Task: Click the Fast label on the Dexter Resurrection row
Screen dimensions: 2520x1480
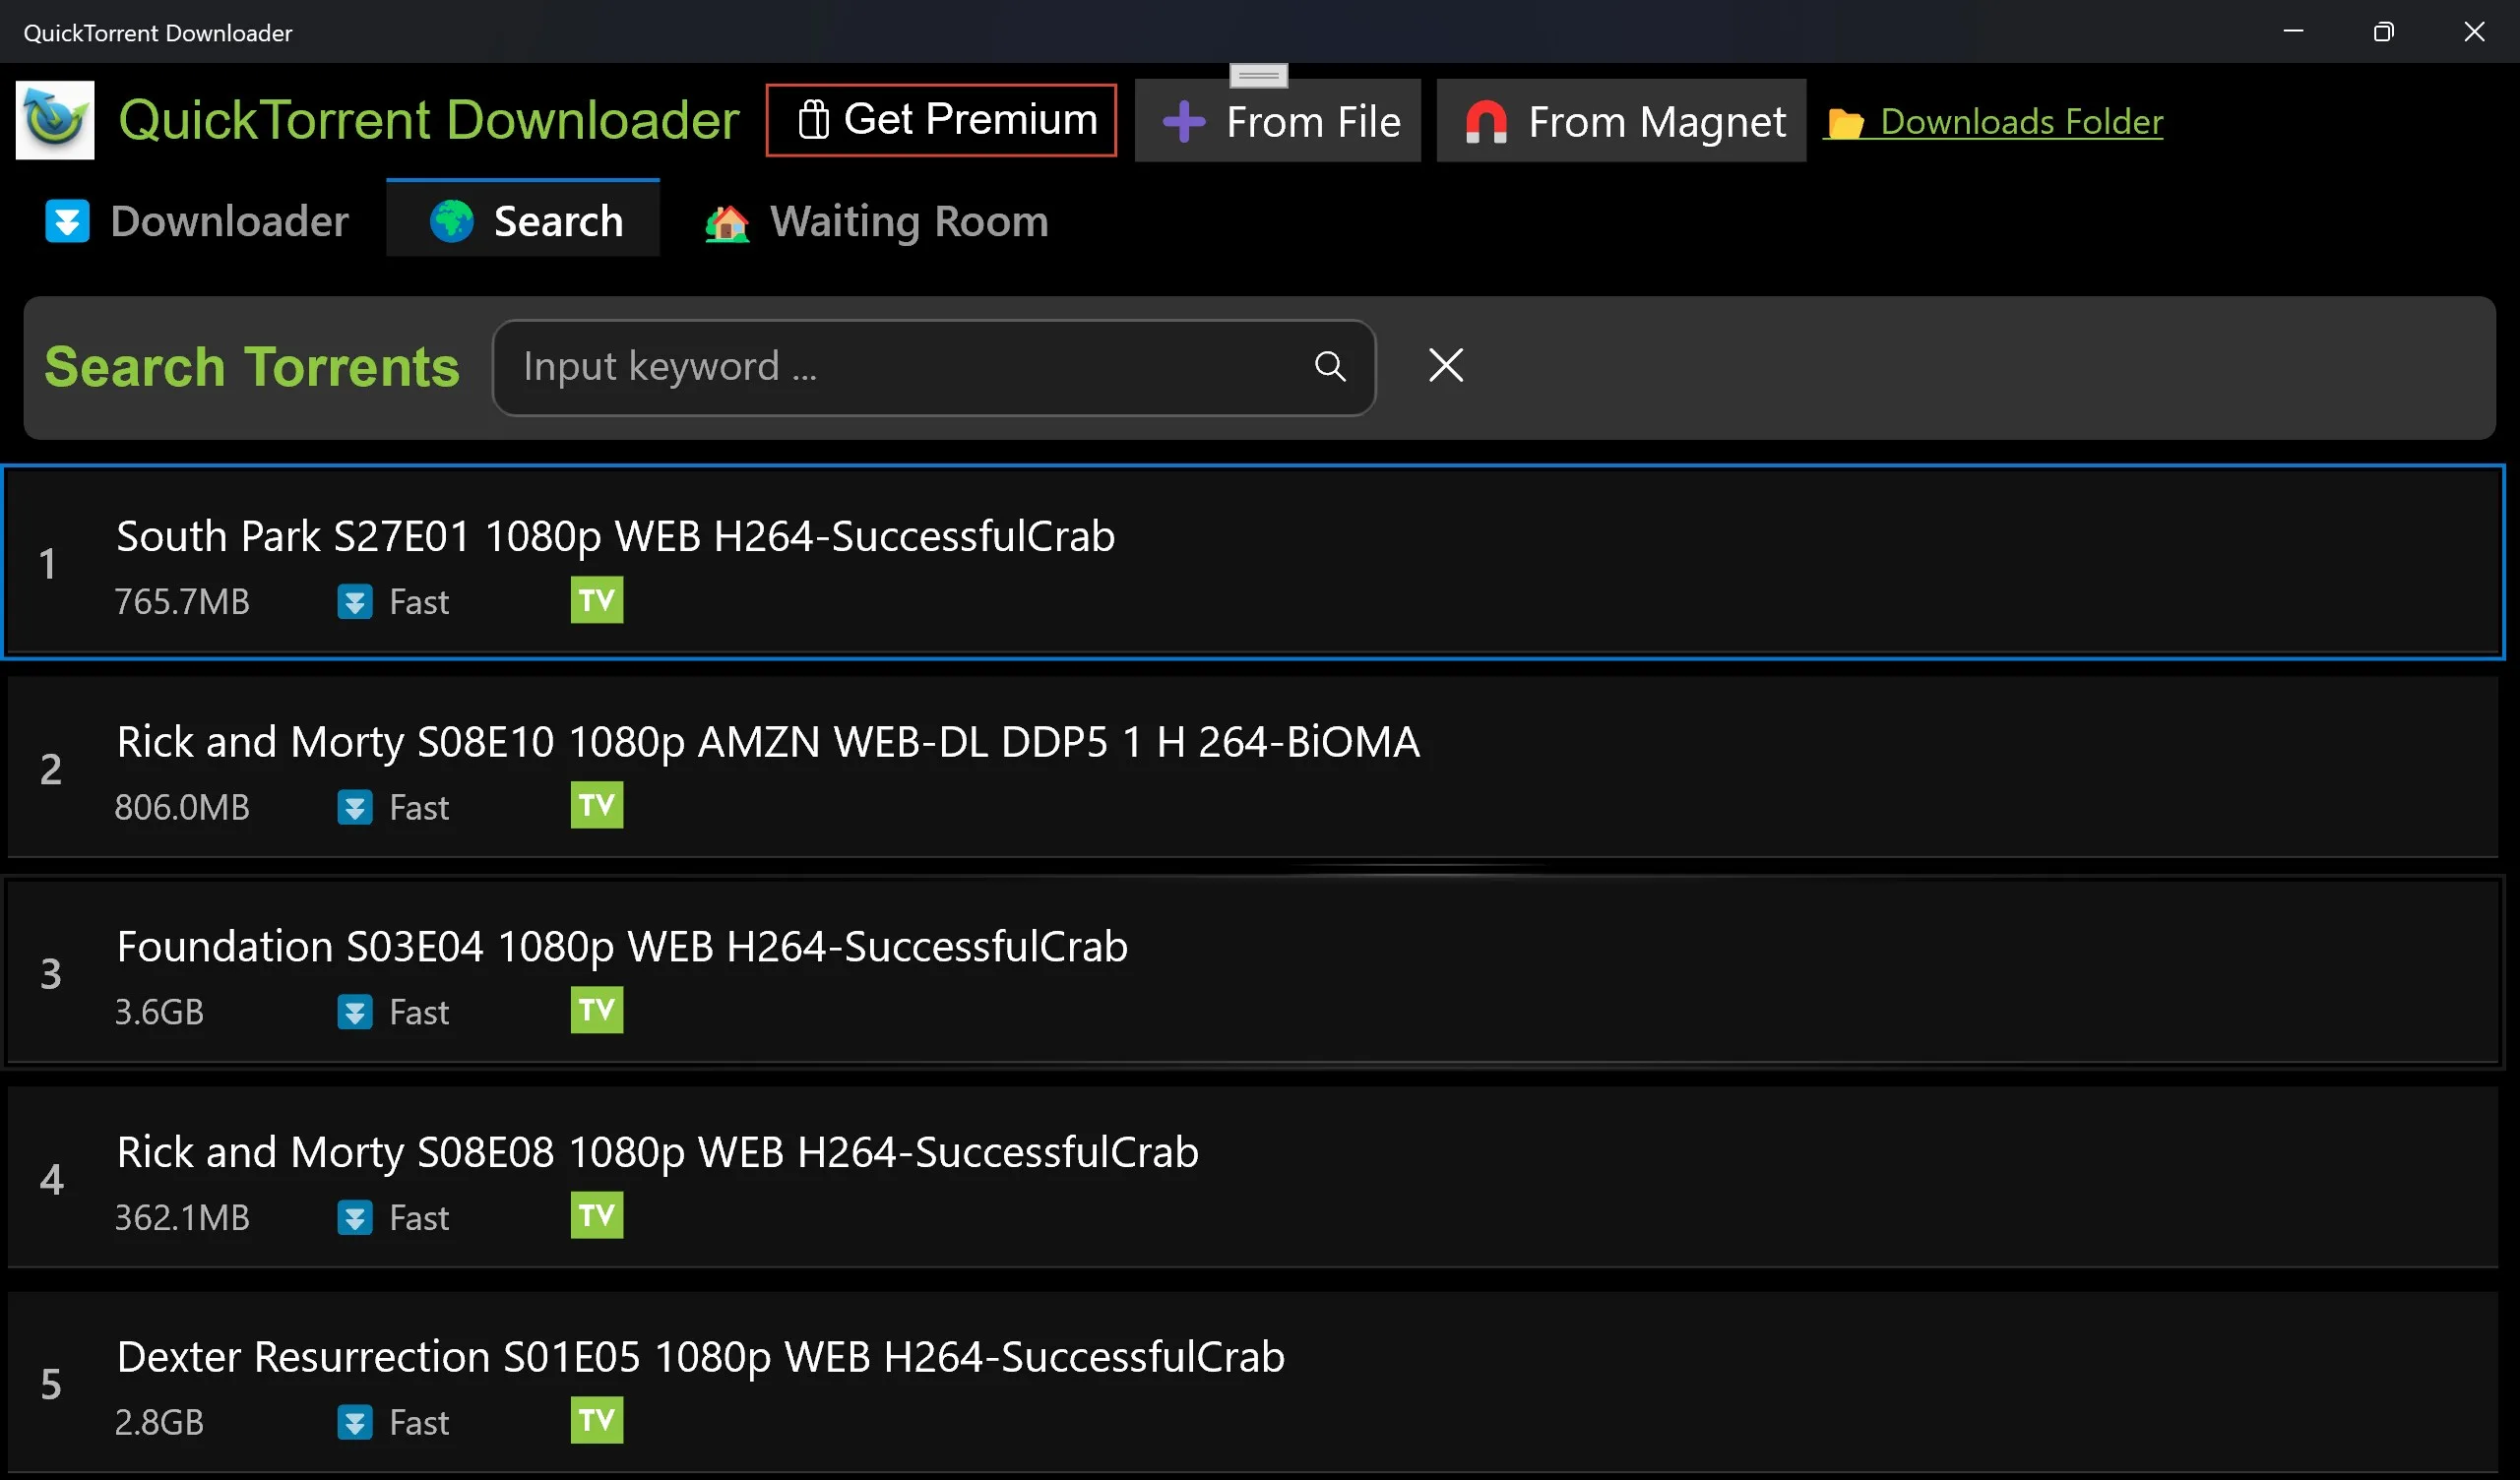Action: coord(419,1422)
